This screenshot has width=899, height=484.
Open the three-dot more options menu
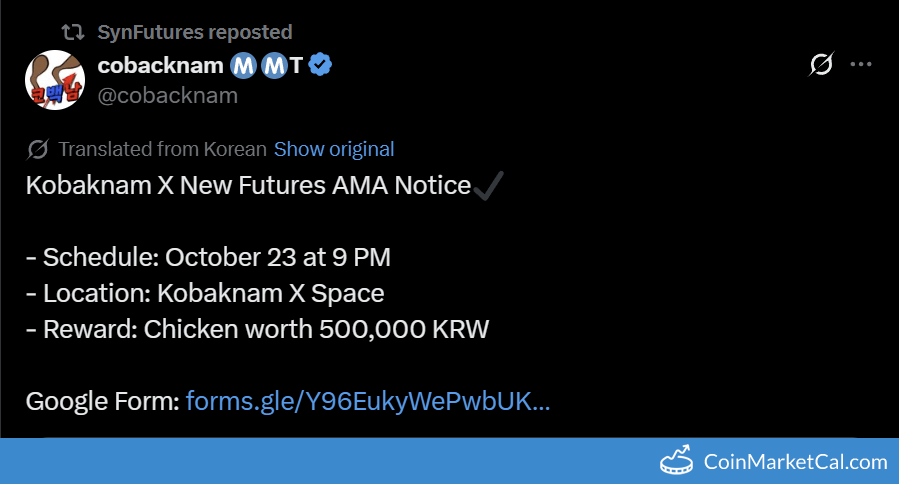[861, 65]
